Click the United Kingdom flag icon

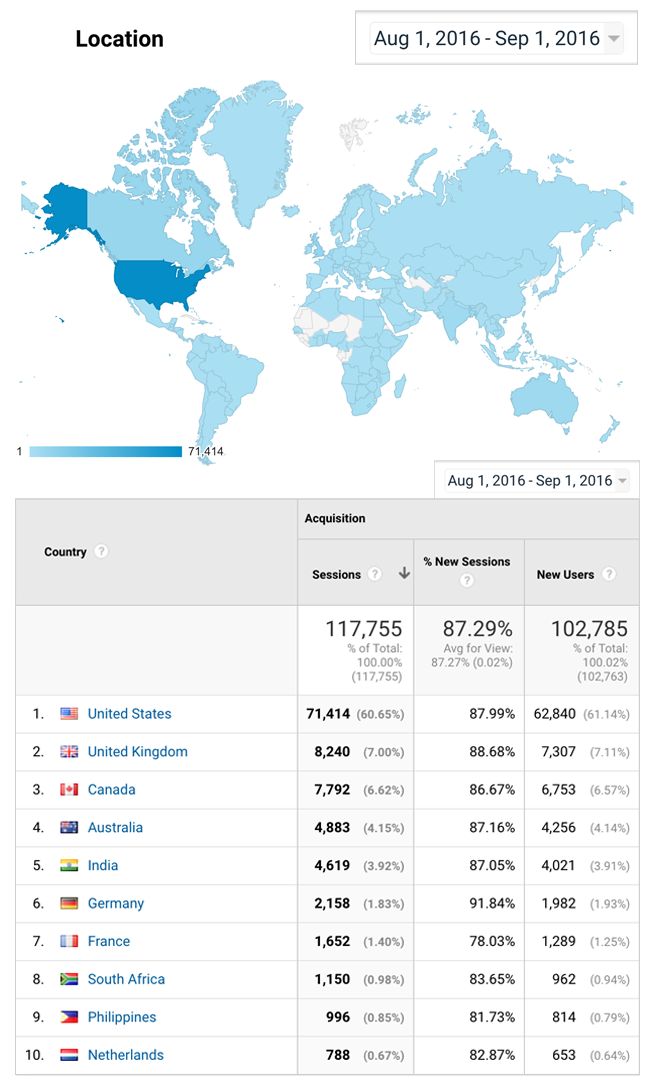(x=69, y=751)
